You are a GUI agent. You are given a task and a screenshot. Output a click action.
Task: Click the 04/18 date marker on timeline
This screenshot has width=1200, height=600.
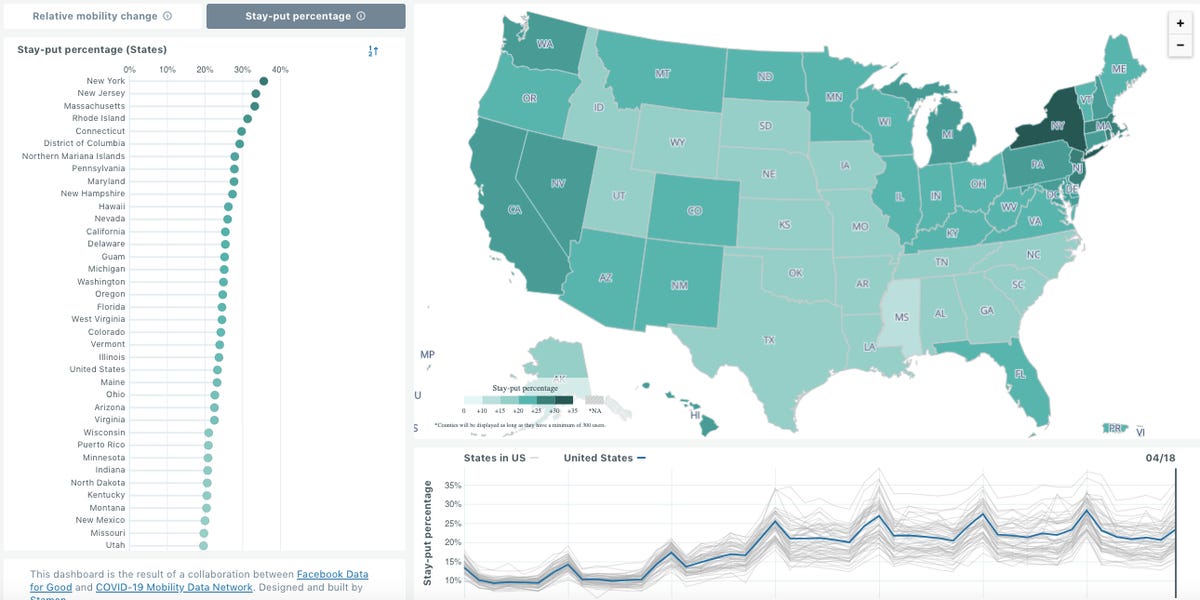1161,458
